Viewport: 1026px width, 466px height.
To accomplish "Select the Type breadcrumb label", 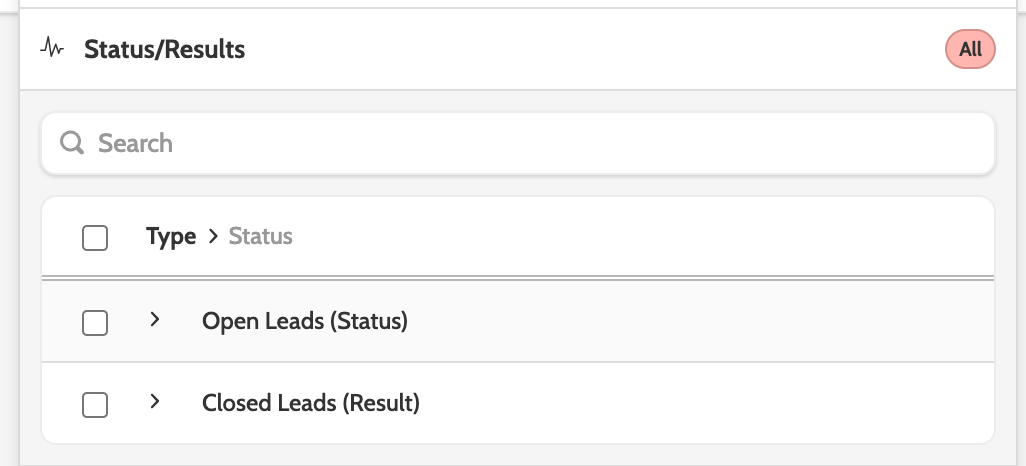I will click(x=171, y=237).
